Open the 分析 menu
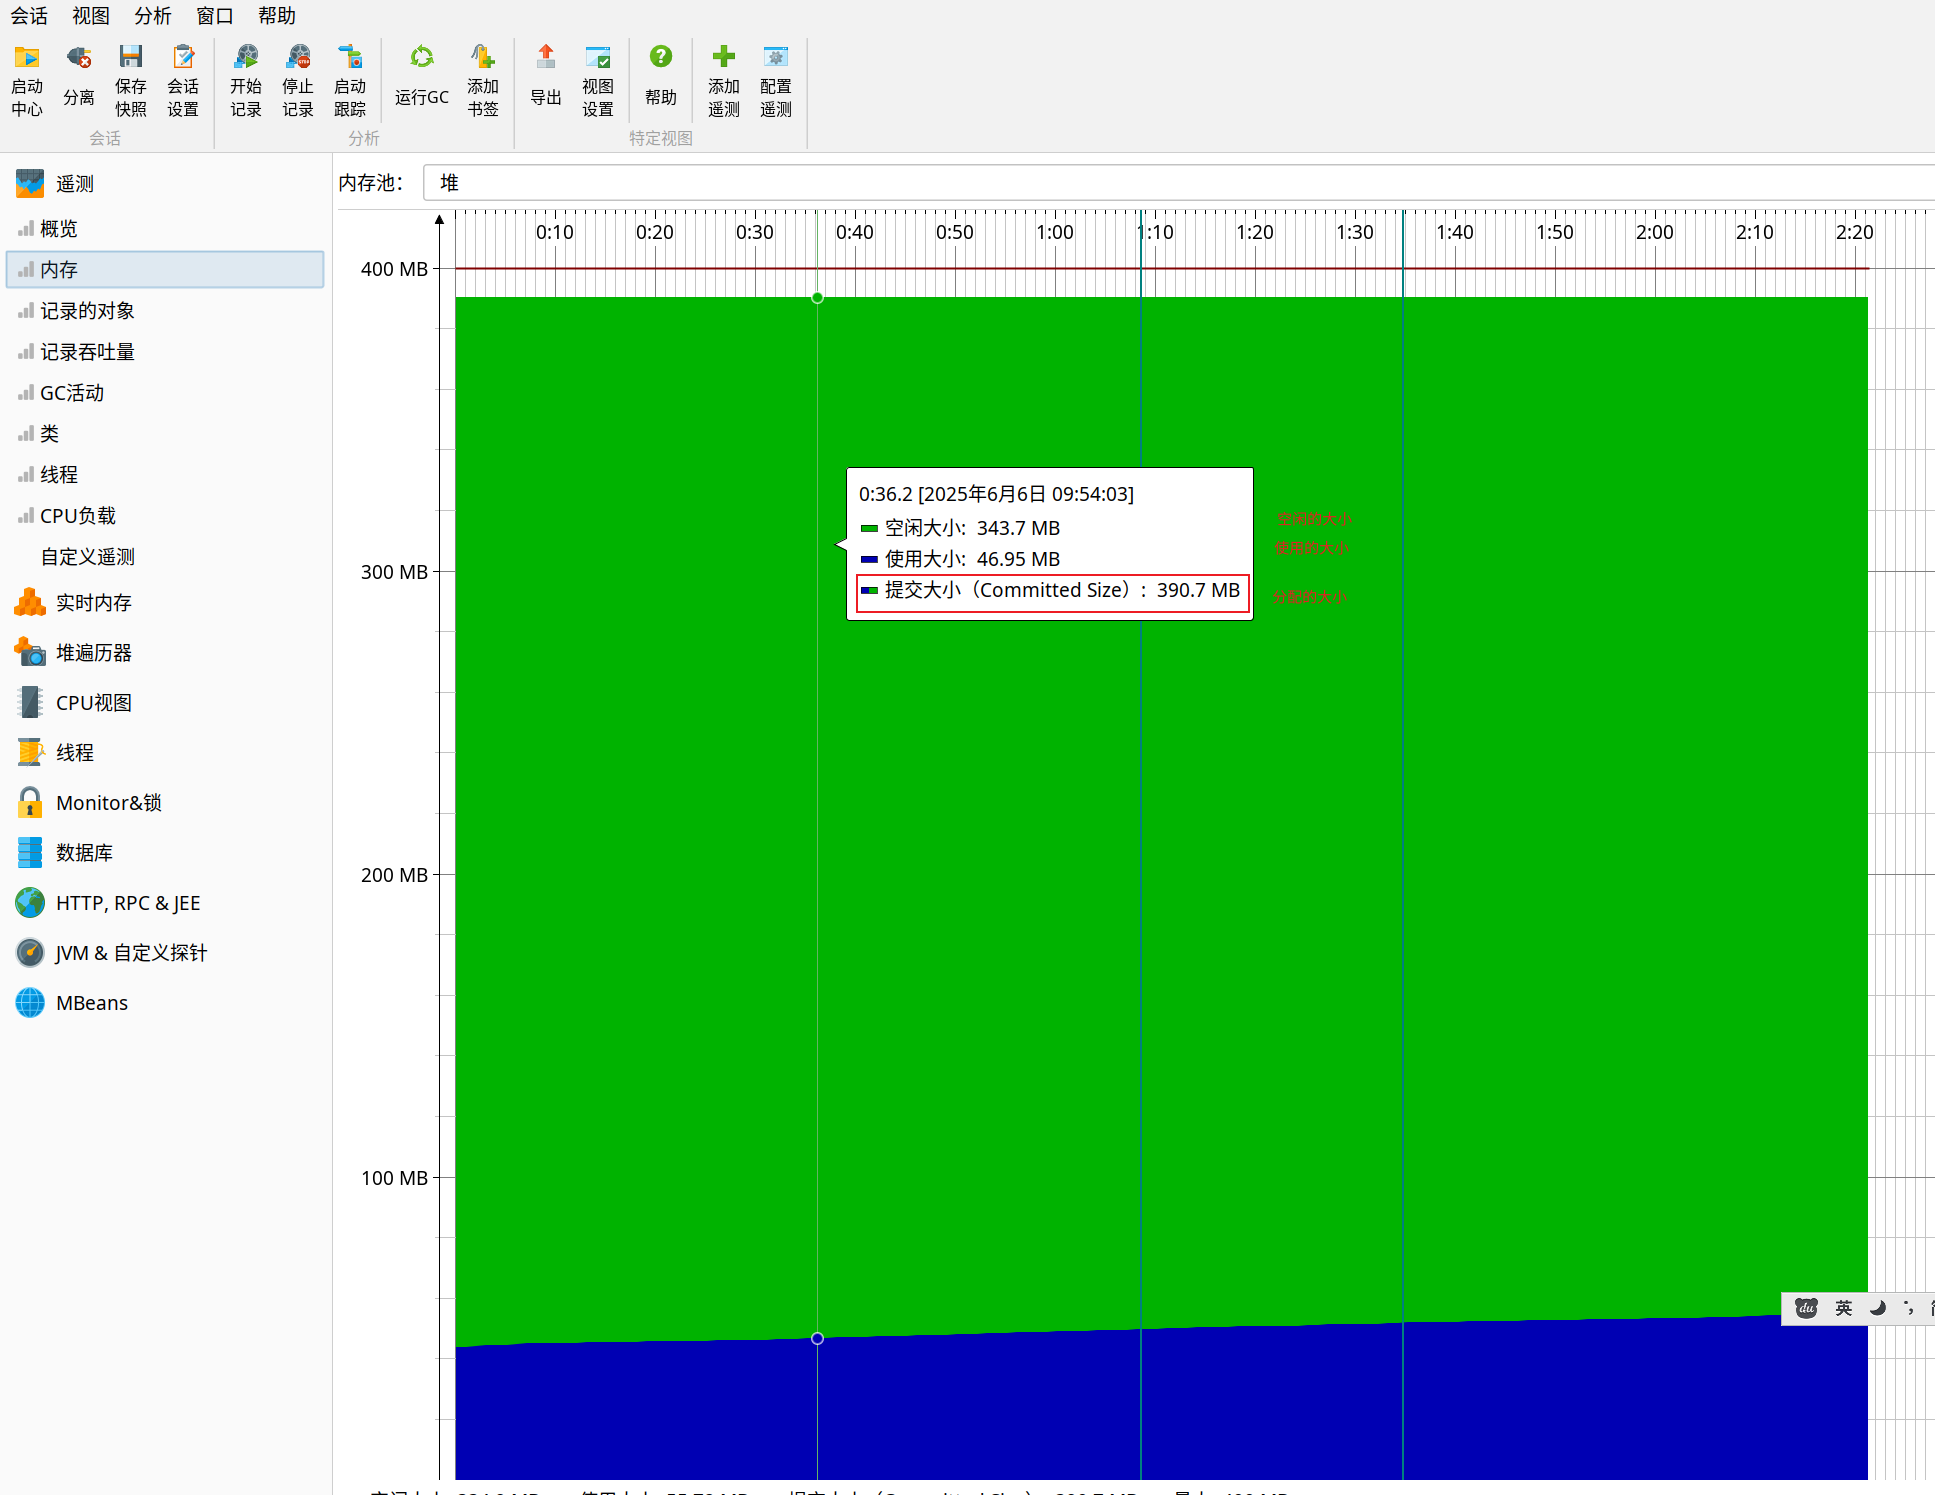The image size is (1935, 1495). pyautogui.click(x=152, y=16)
